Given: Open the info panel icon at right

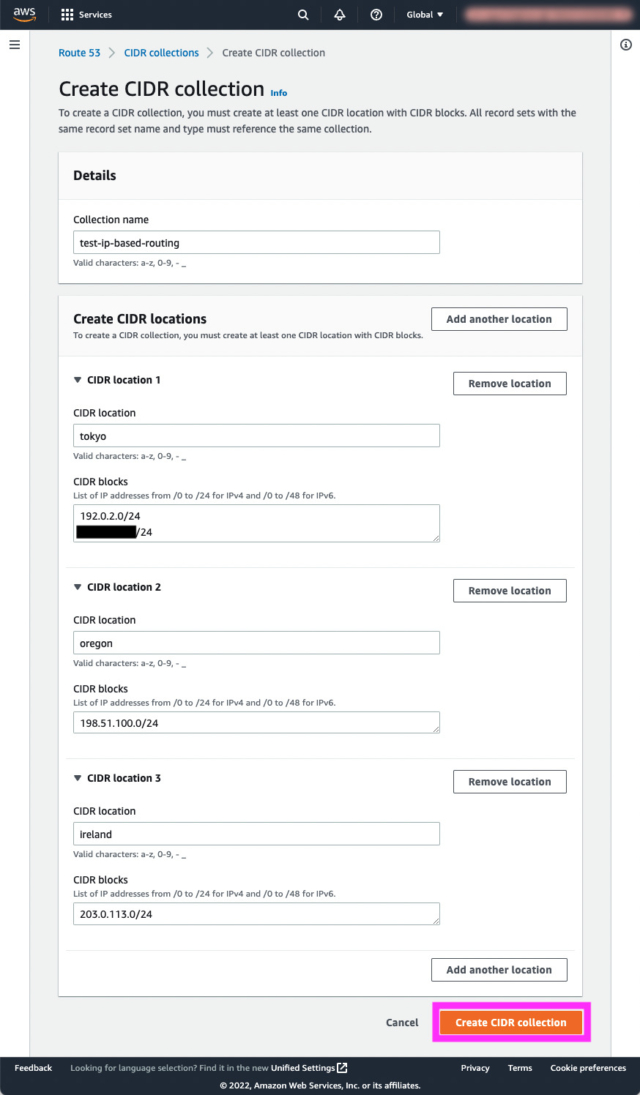Looking at the screenshot, I should pos(626,45).
